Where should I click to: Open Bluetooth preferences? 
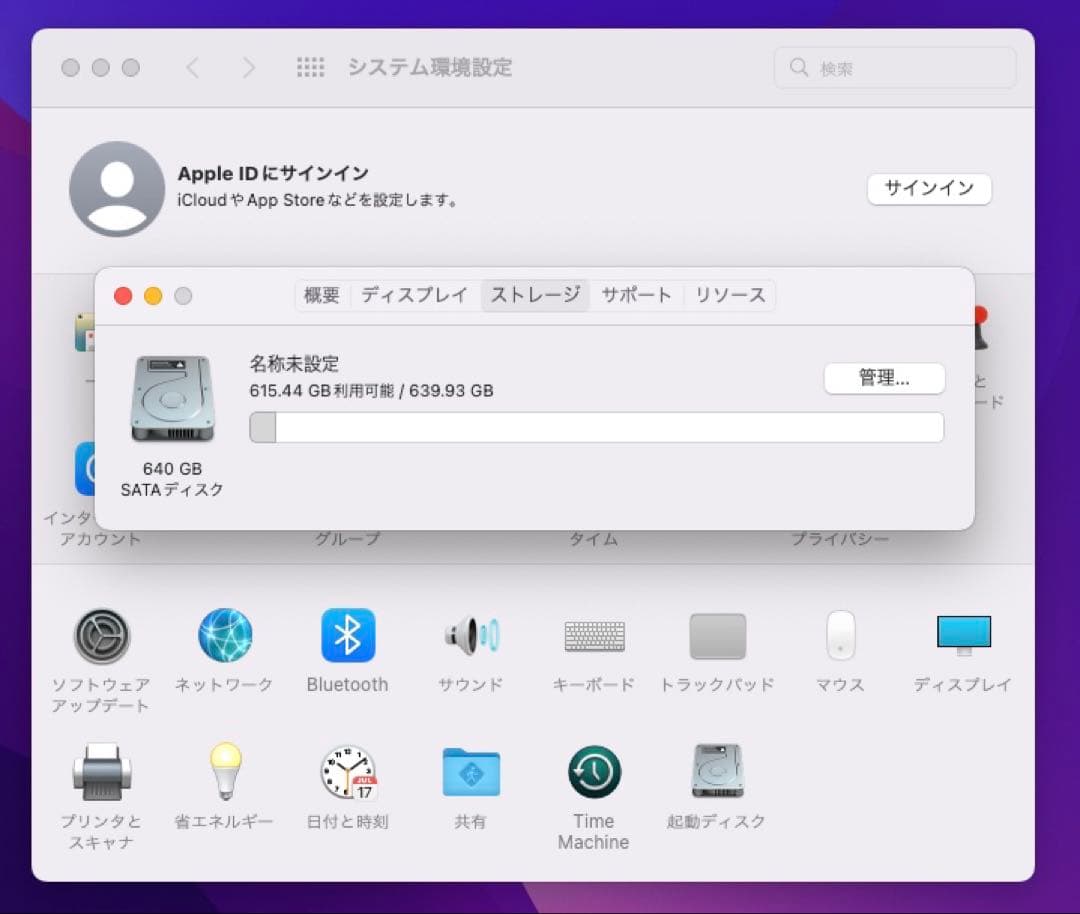click(347, 635)
